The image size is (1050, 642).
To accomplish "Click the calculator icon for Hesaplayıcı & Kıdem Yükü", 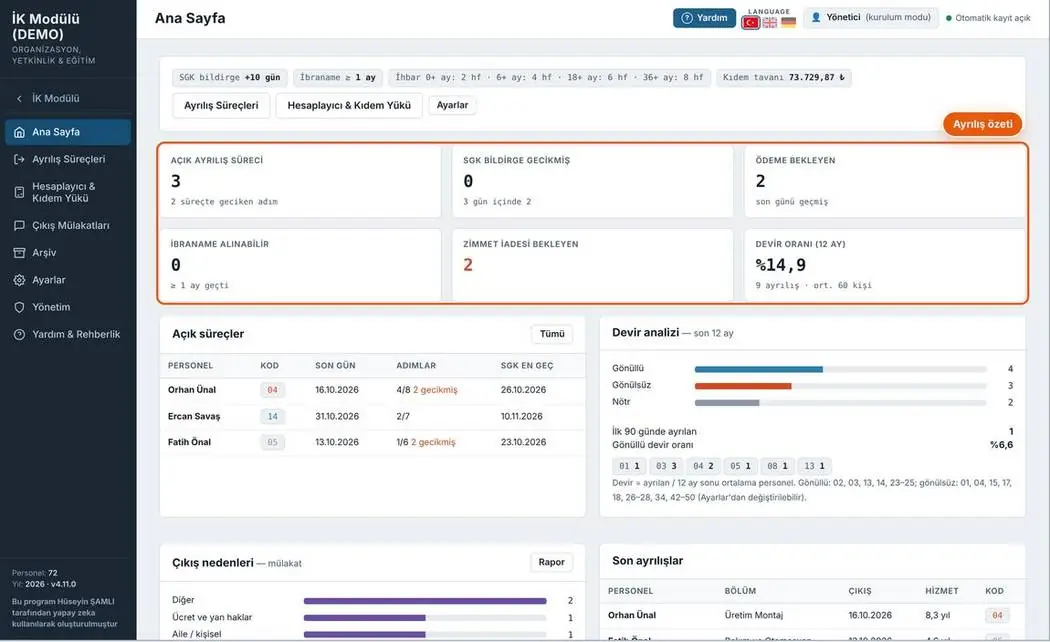I will [19, 192].
